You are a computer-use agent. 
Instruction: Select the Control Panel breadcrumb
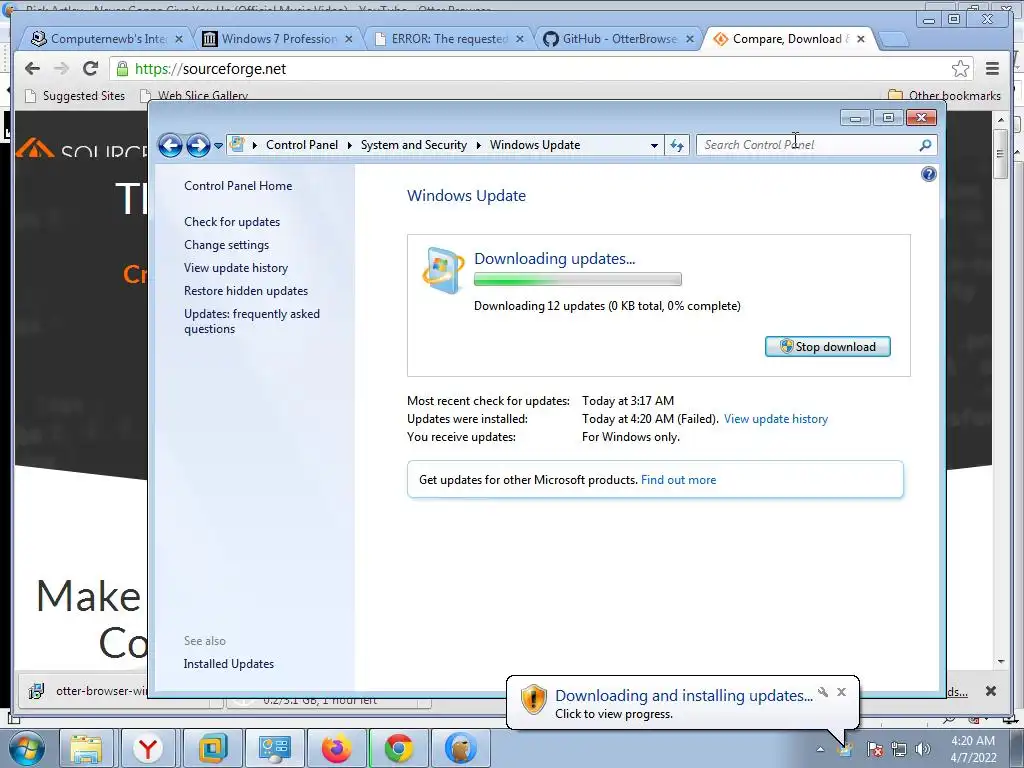302,145
